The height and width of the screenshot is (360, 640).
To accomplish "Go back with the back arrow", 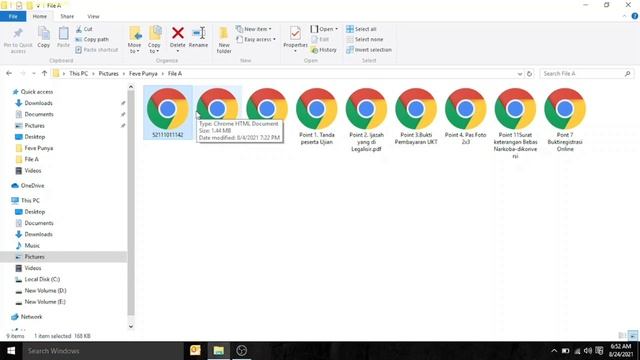I will [x=9, y=73].
